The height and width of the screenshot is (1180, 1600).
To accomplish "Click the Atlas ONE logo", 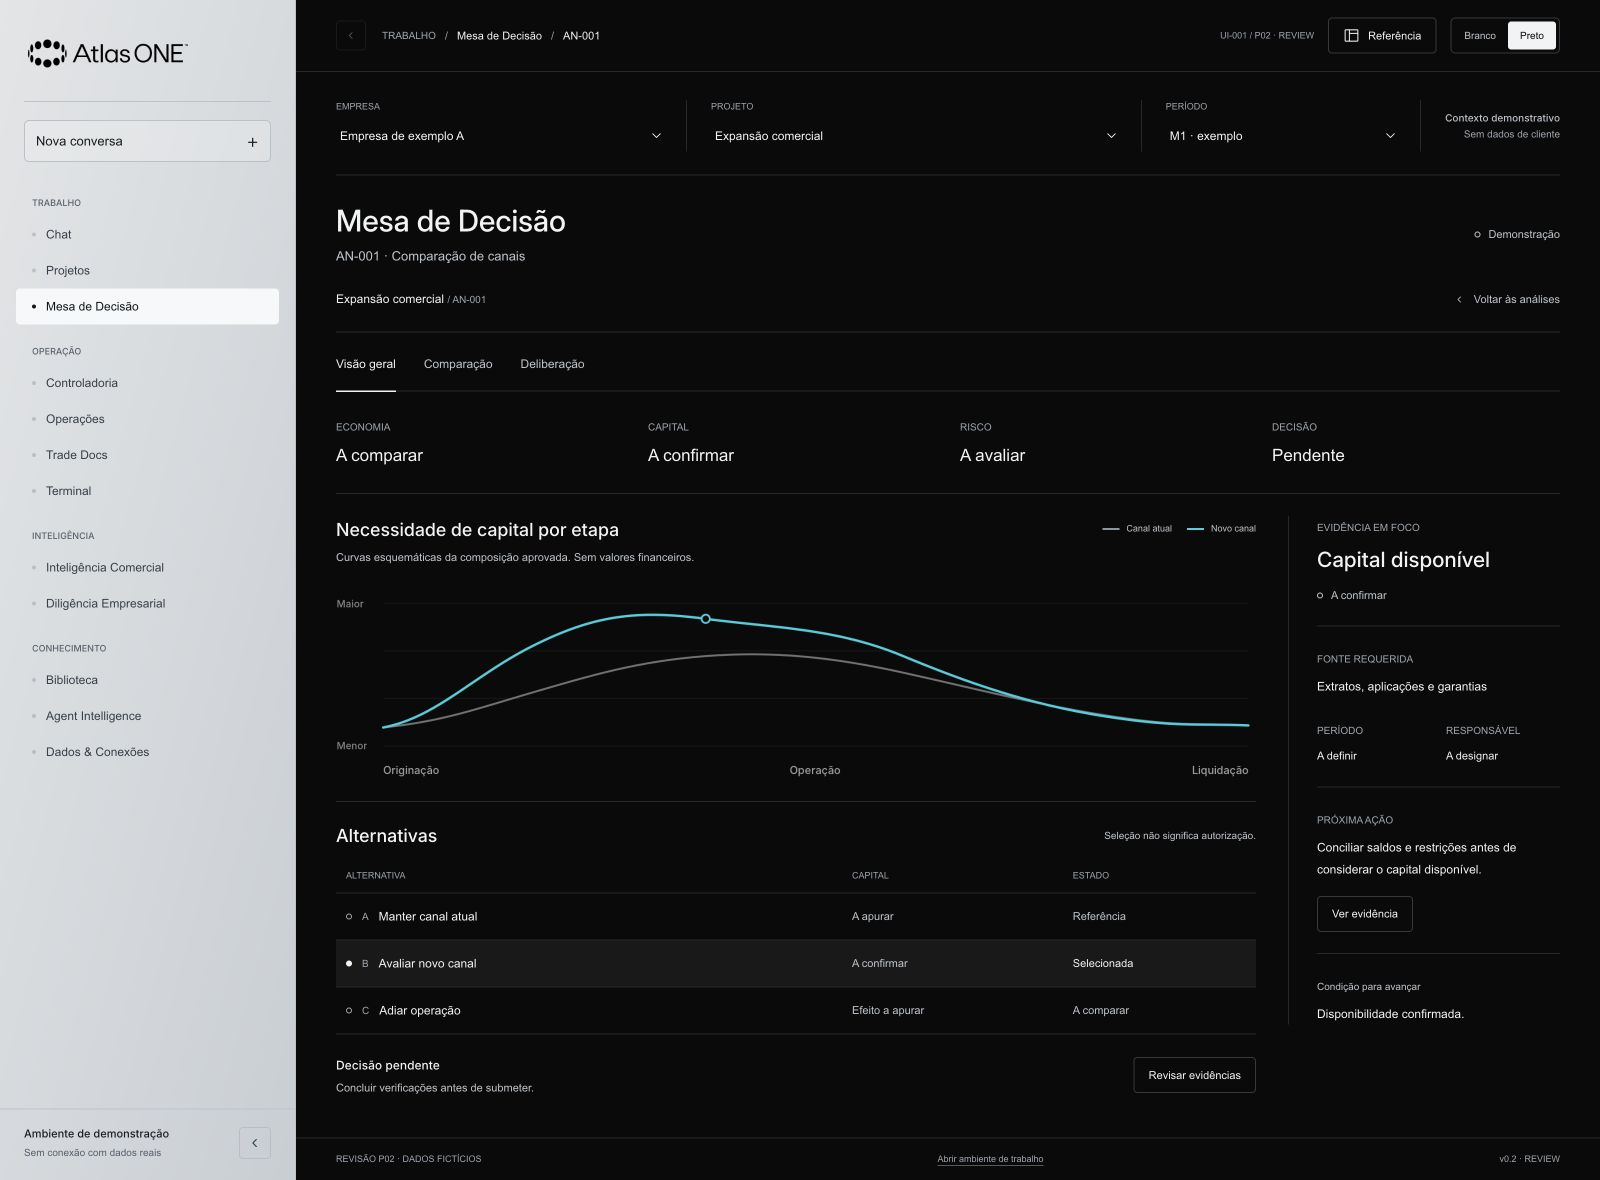I will pyautogui.click(x=107, y=53).
